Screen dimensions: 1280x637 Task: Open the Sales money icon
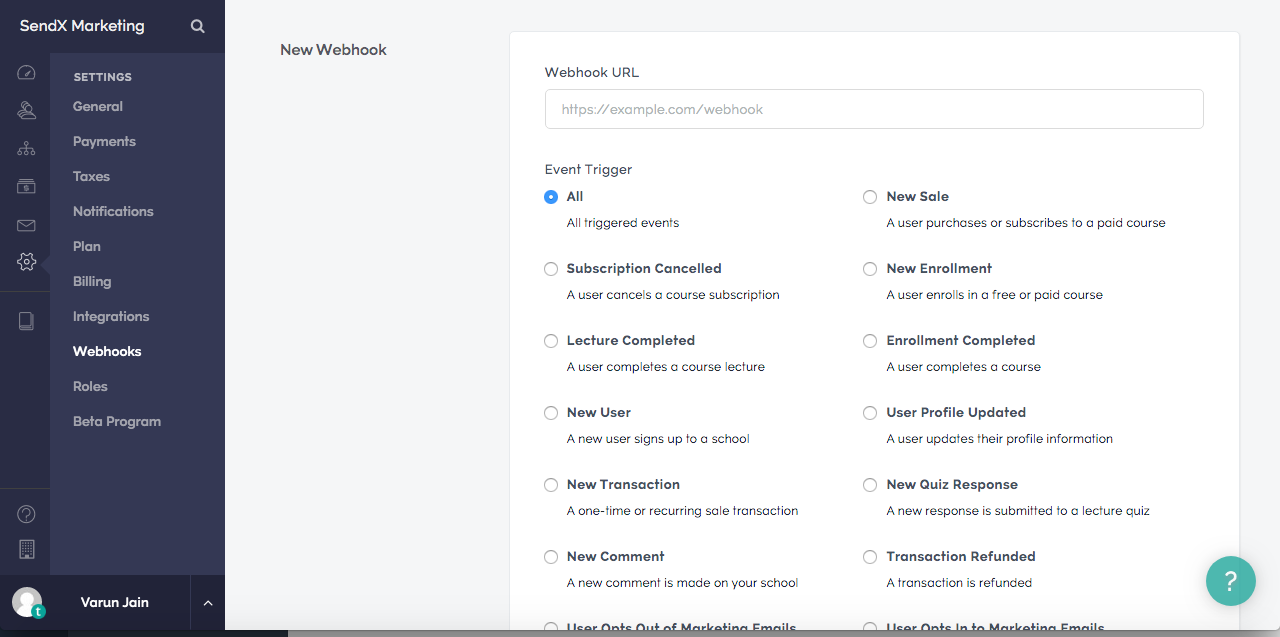click(x=26, y=187)
